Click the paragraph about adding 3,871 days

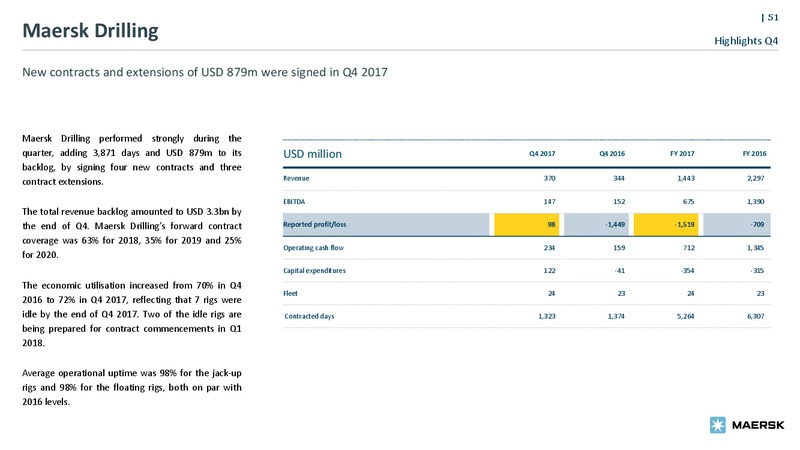click(x=132, y=160)
